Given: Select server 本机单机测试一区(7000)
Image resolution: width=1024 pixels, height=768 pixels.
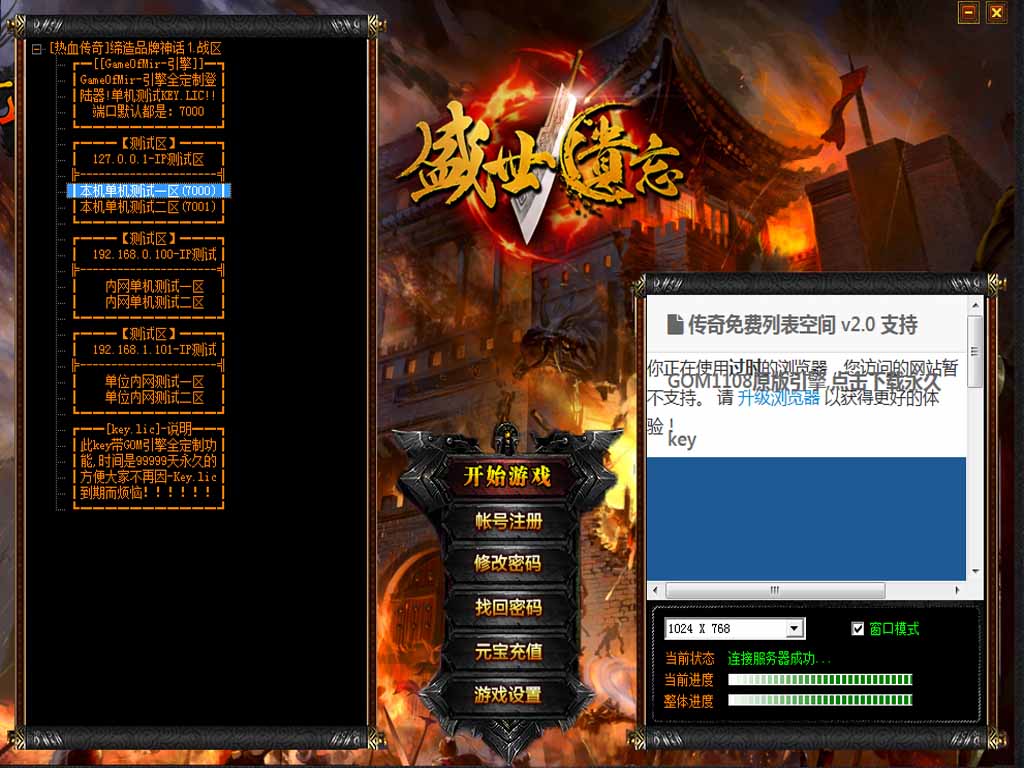Looking at the screenshot, I should point(148,191).
